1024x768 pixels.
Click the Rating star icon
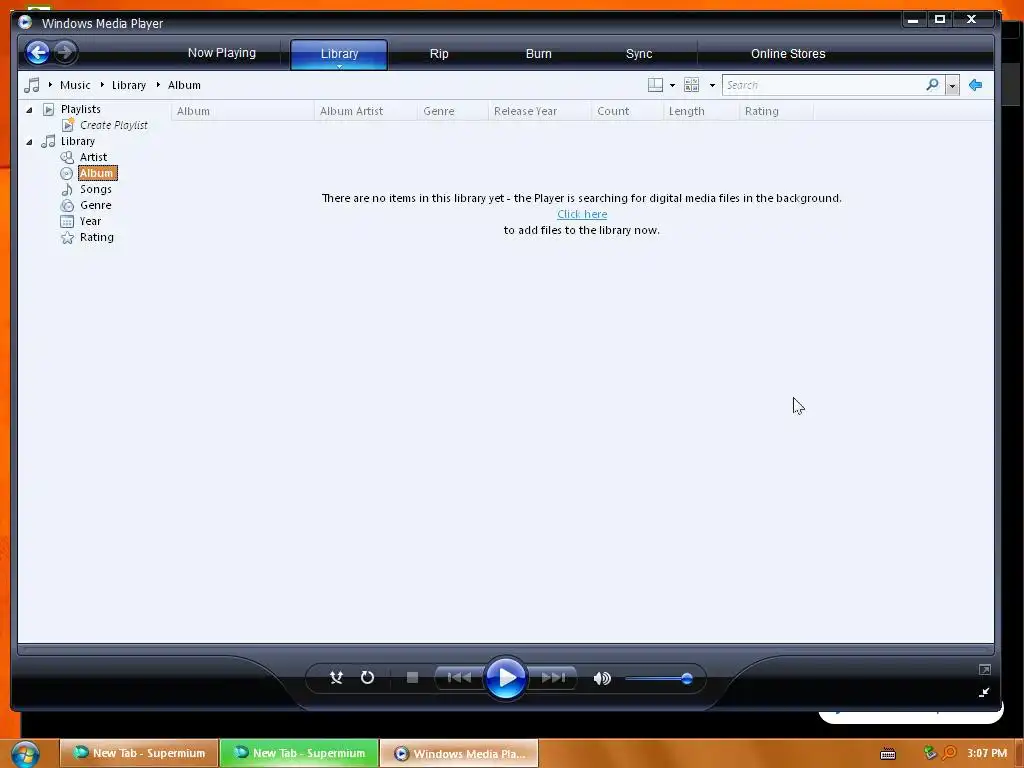tap(67, 238)
